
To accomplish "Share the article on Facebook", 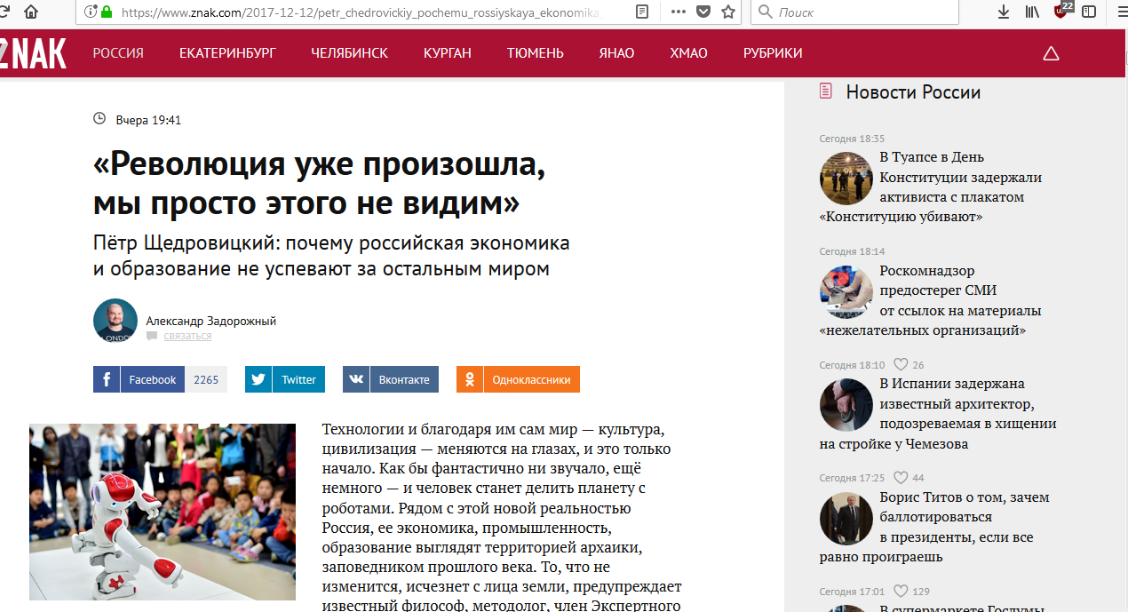I will pos(139,380).
